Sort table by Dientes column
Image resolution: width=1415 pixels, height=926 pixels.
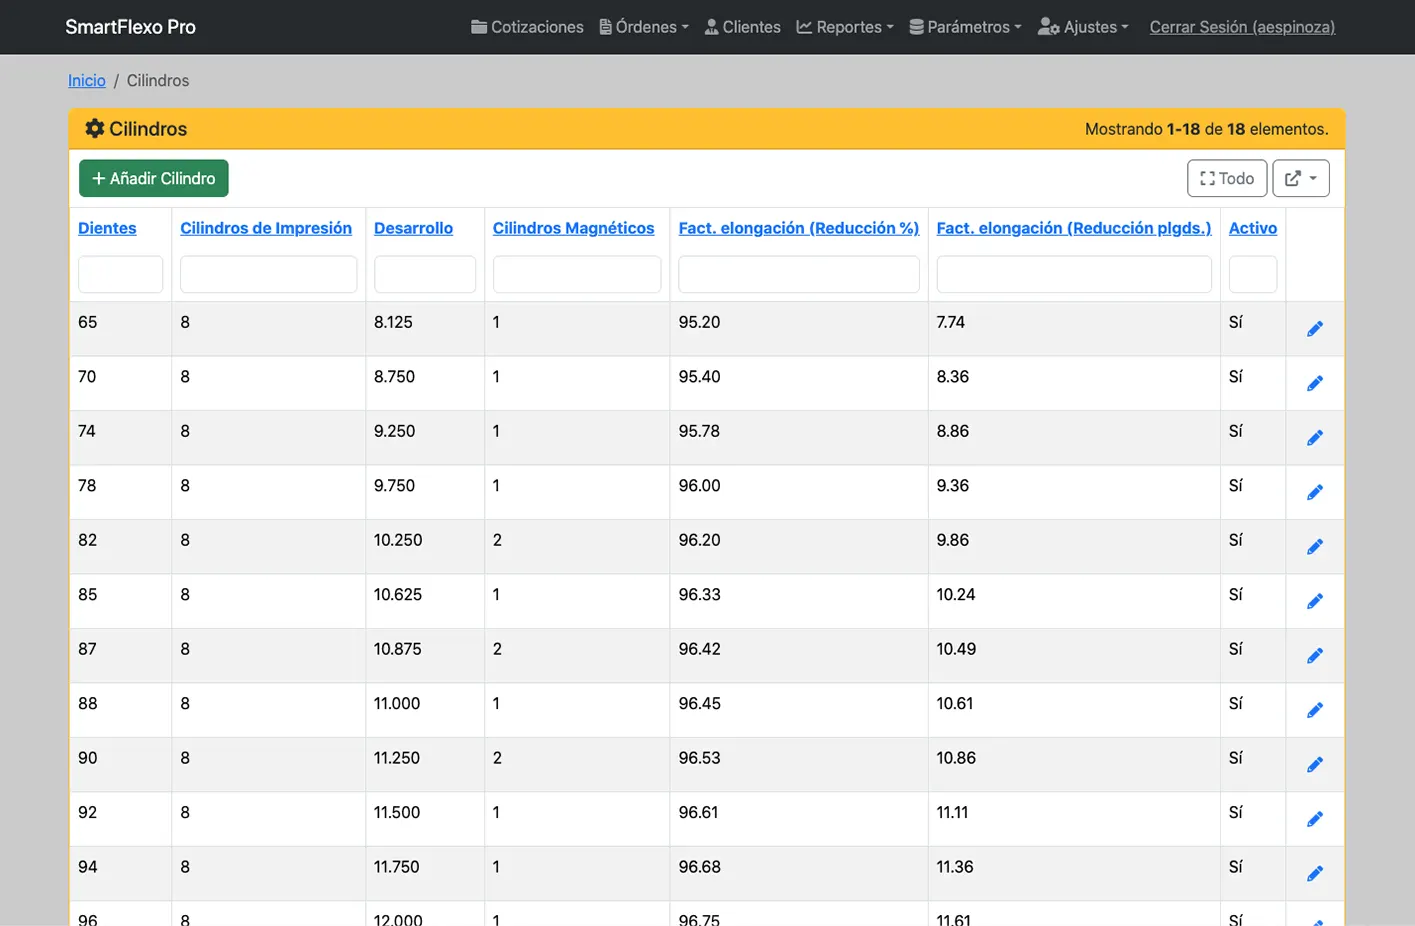pyautogui.click(x=107, y=228)
